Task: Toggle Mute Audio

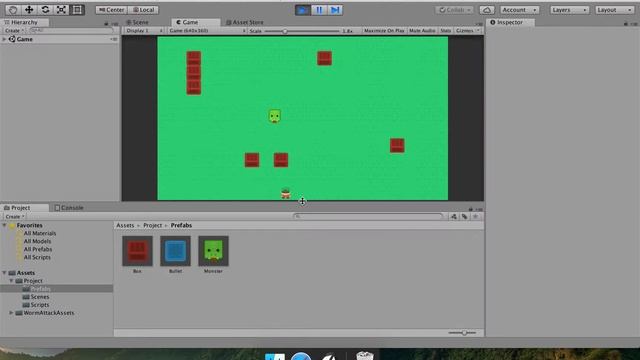Action: click(422, 31)
